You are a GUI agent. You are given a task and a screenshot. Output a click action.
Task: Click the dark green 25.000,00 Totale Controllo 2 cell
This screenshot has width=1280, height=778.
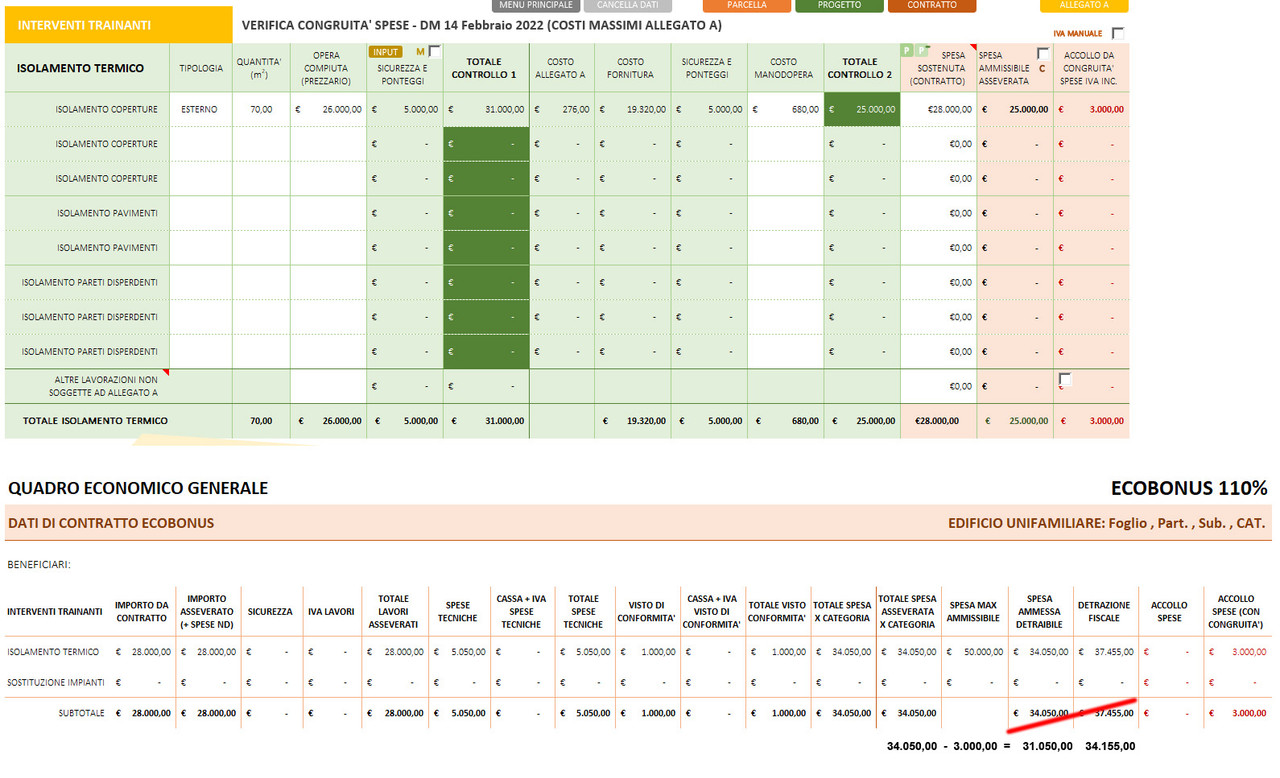(x=862, y=109)
